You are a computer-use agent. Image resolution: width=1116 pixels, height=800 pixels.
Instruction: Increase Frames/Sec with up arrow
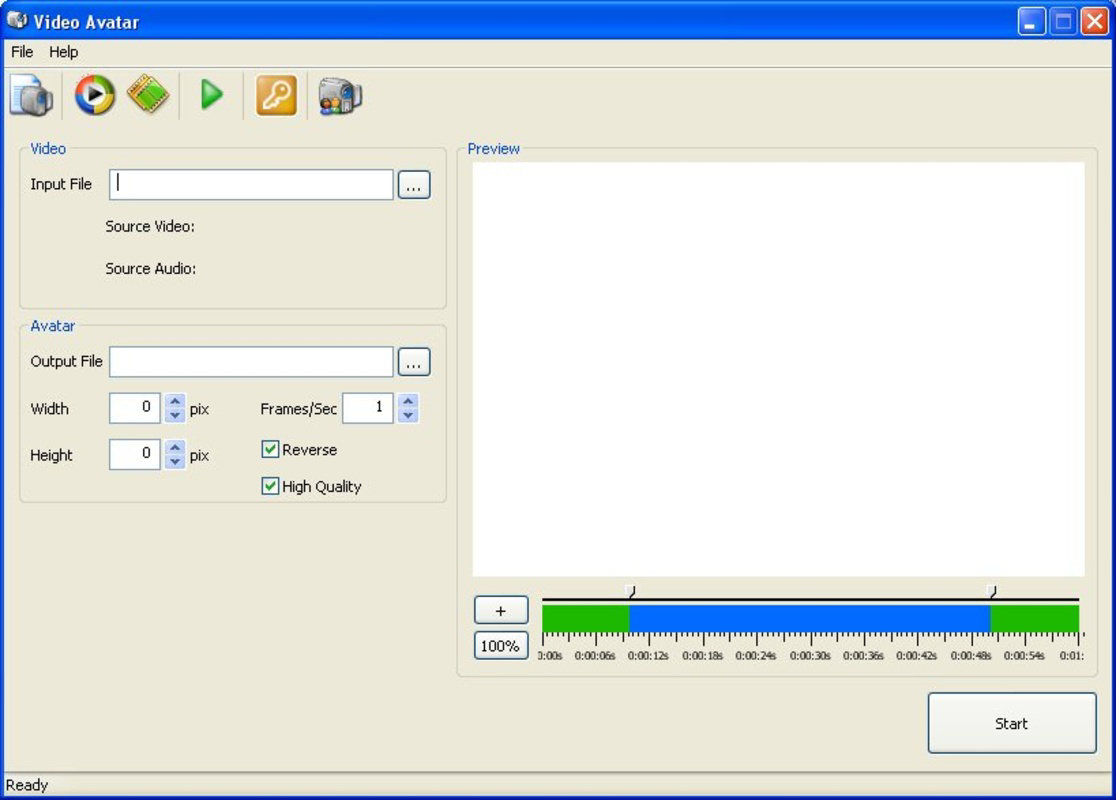(409, 401)
